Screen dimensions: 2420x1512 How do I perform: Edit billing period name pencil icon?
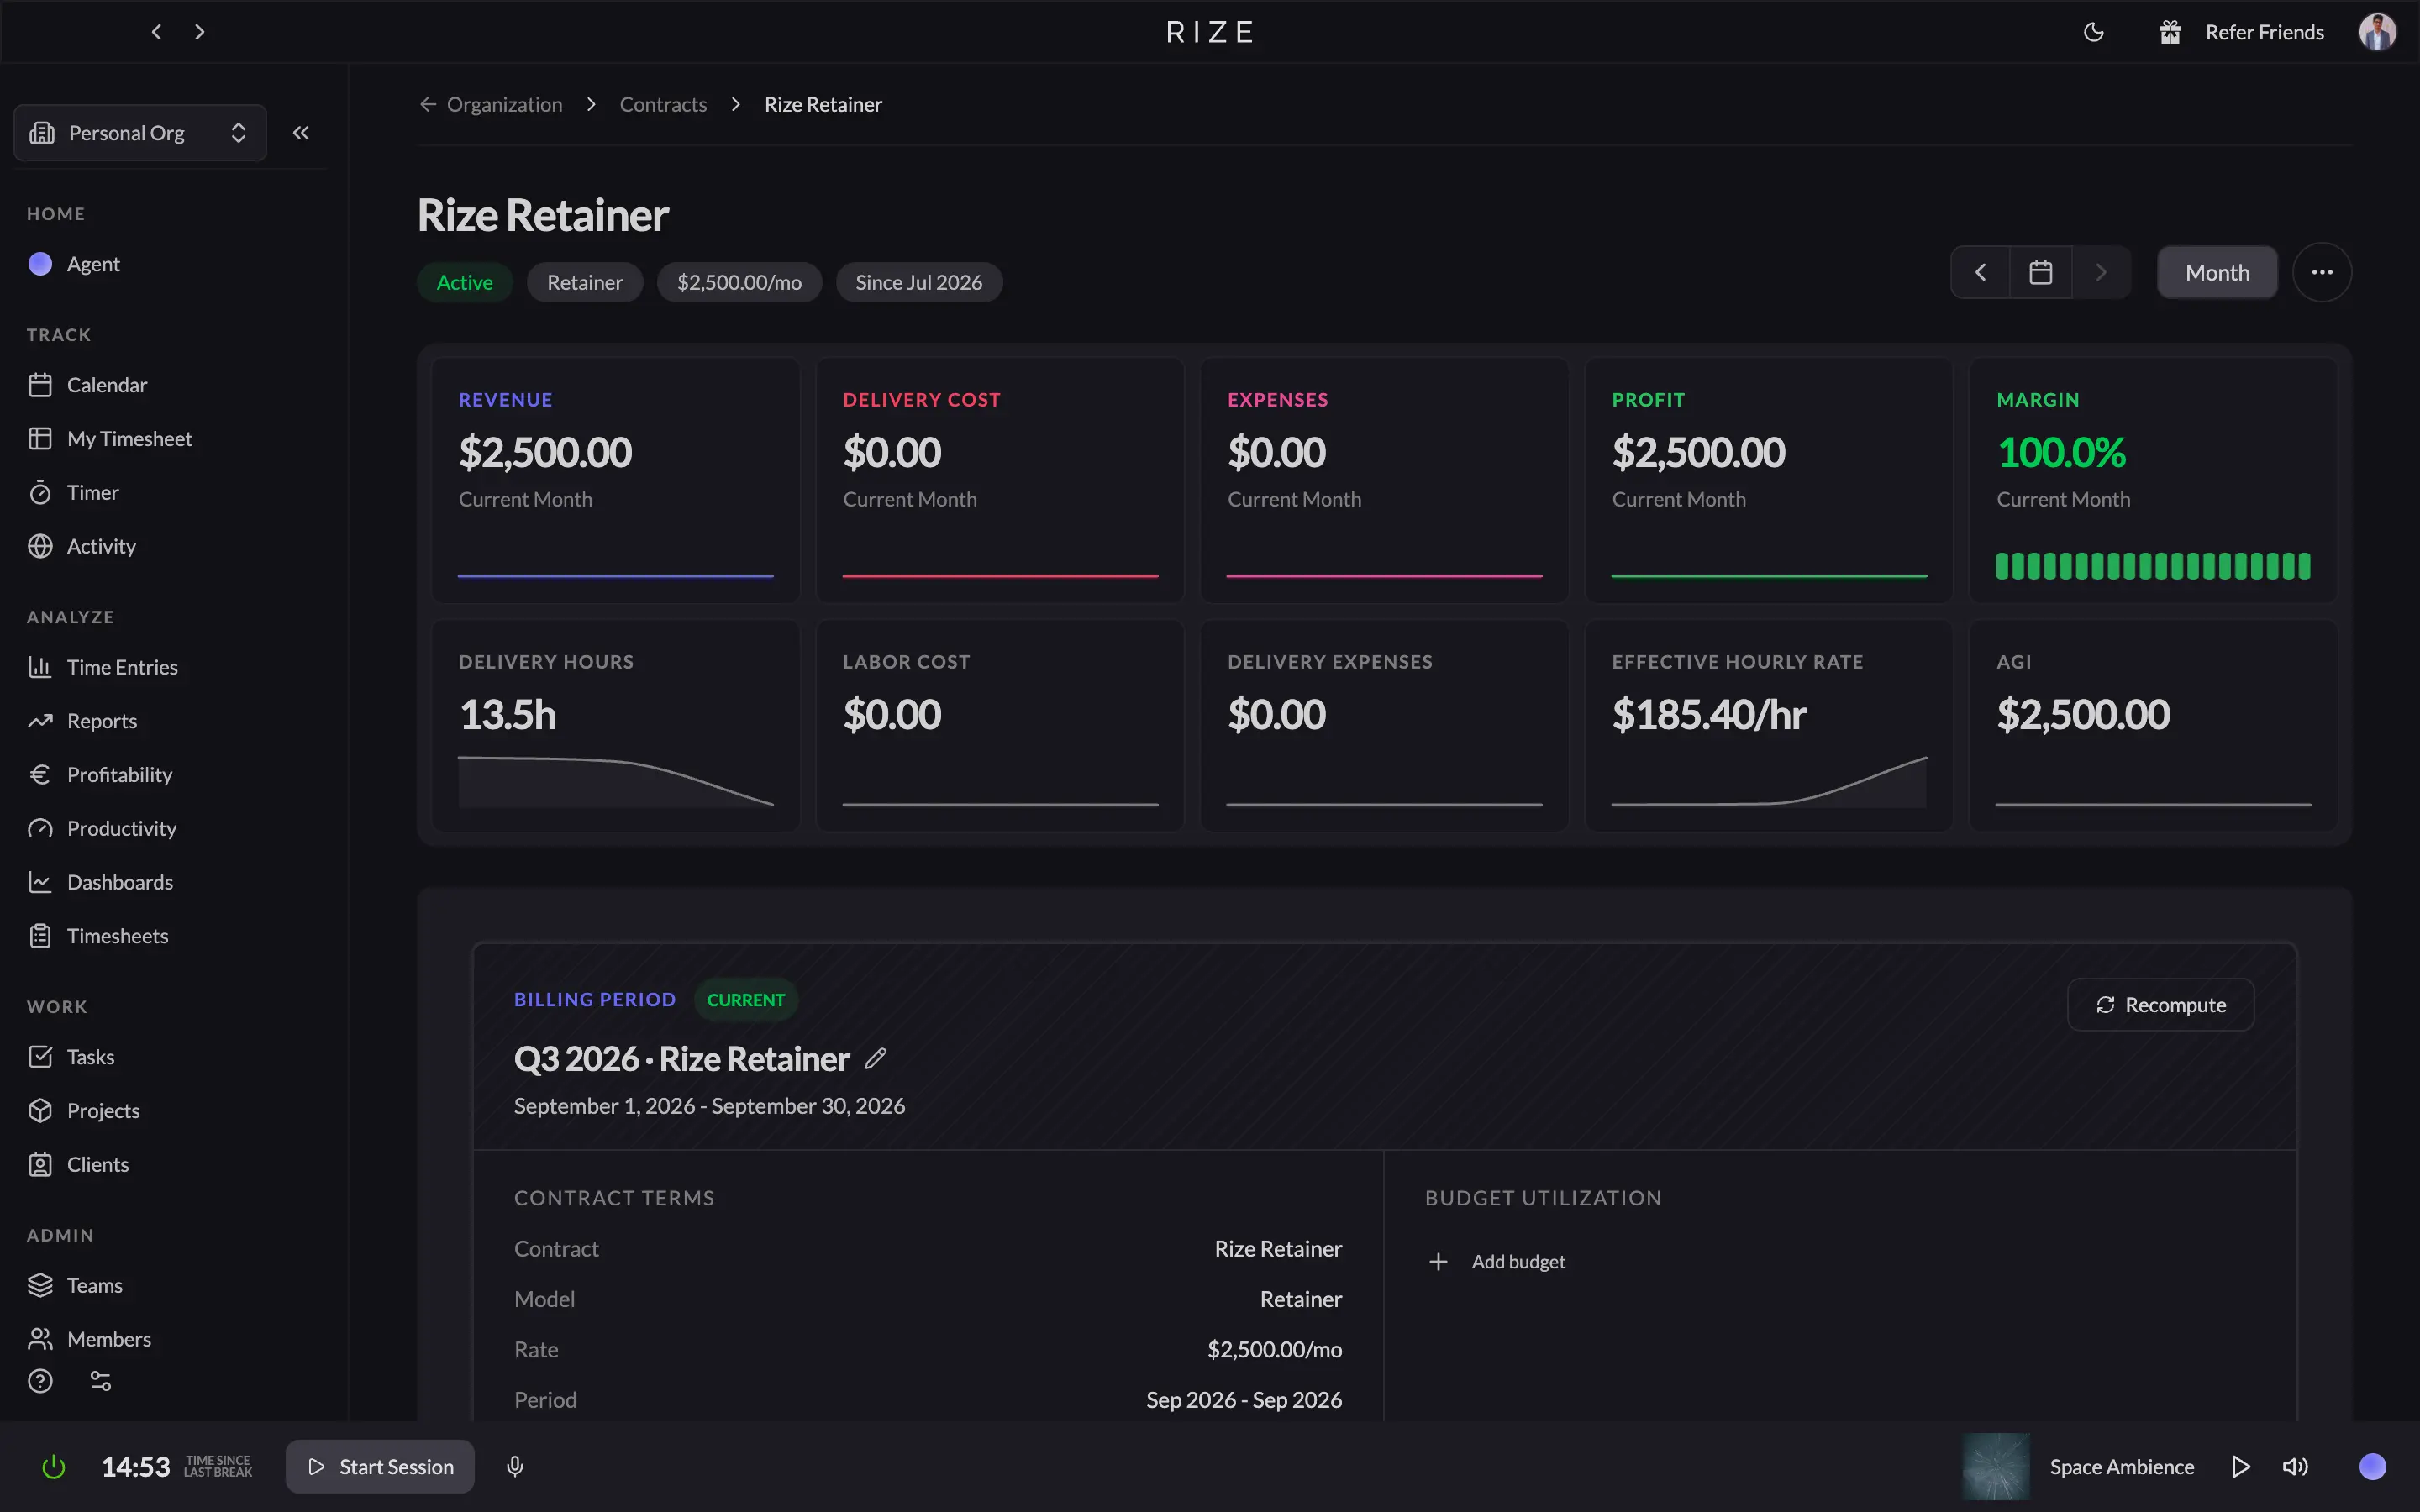pyautogui.click(x=876, y=1059)
